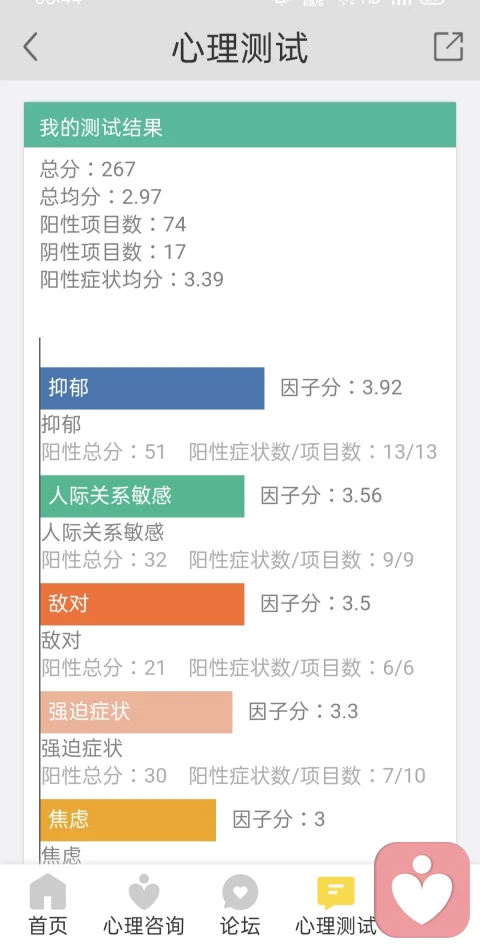Open the 论坛 chat bubble icon
Image resolution: width=480 pixels, height=948 pixels.
240,892
